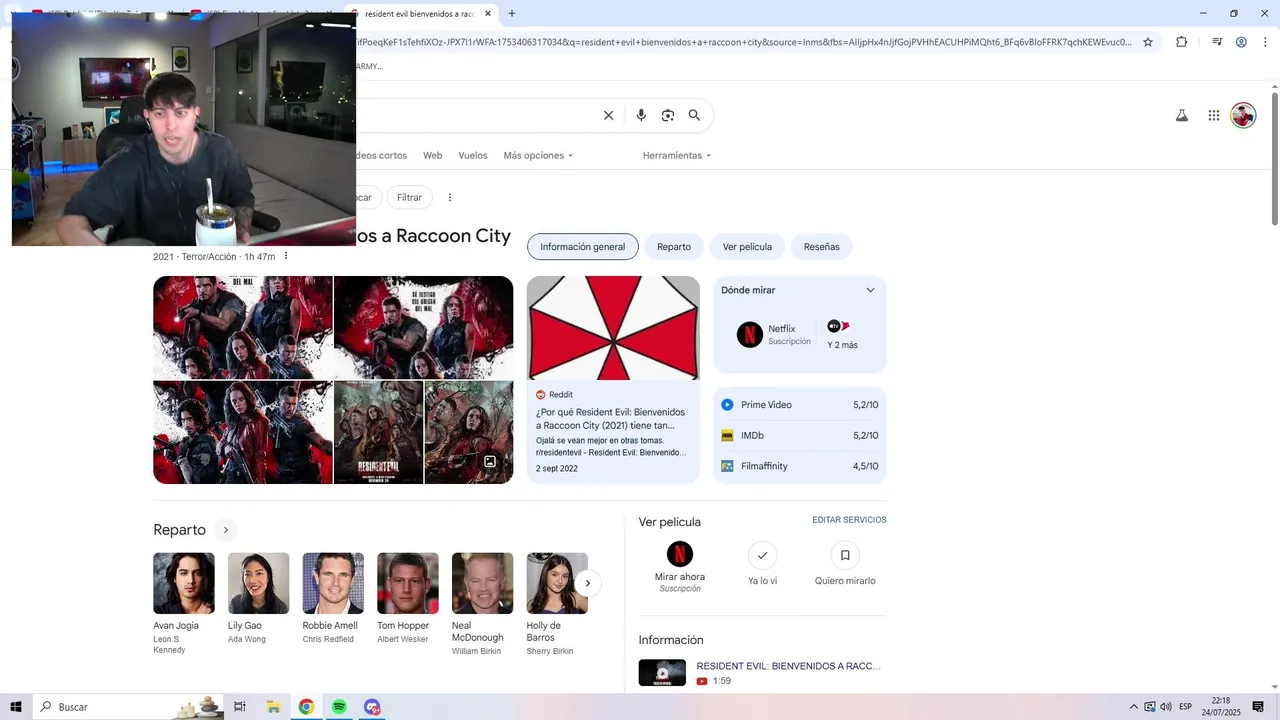
Task: Open Chrome media controls icon
Action: 1217,42
